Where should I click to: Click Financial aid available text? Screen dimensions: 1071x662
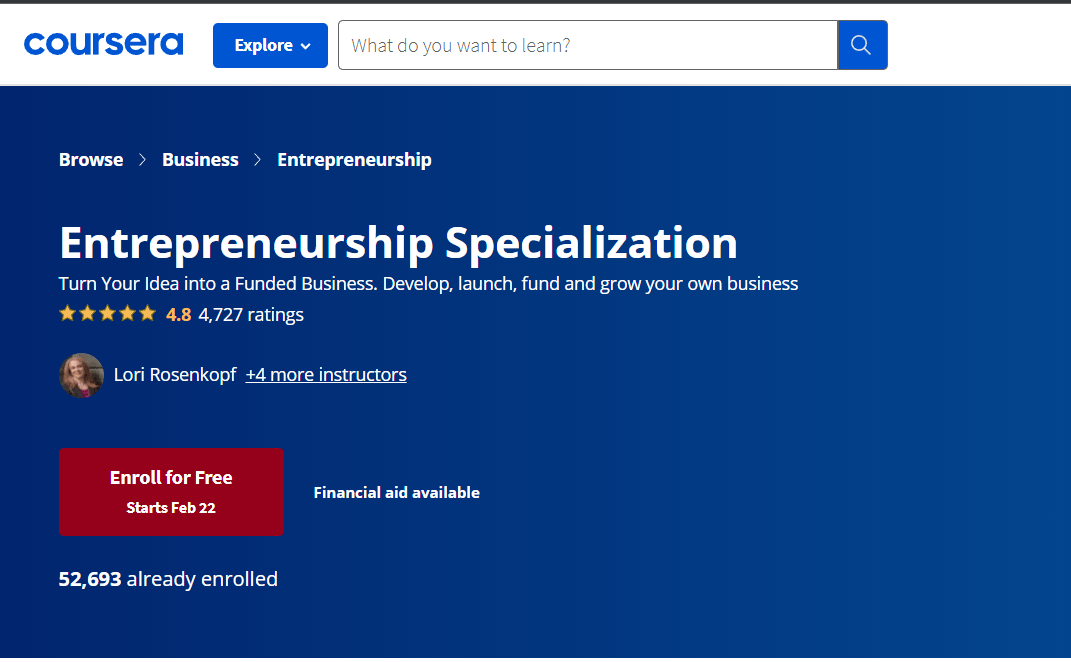point(396,492)
